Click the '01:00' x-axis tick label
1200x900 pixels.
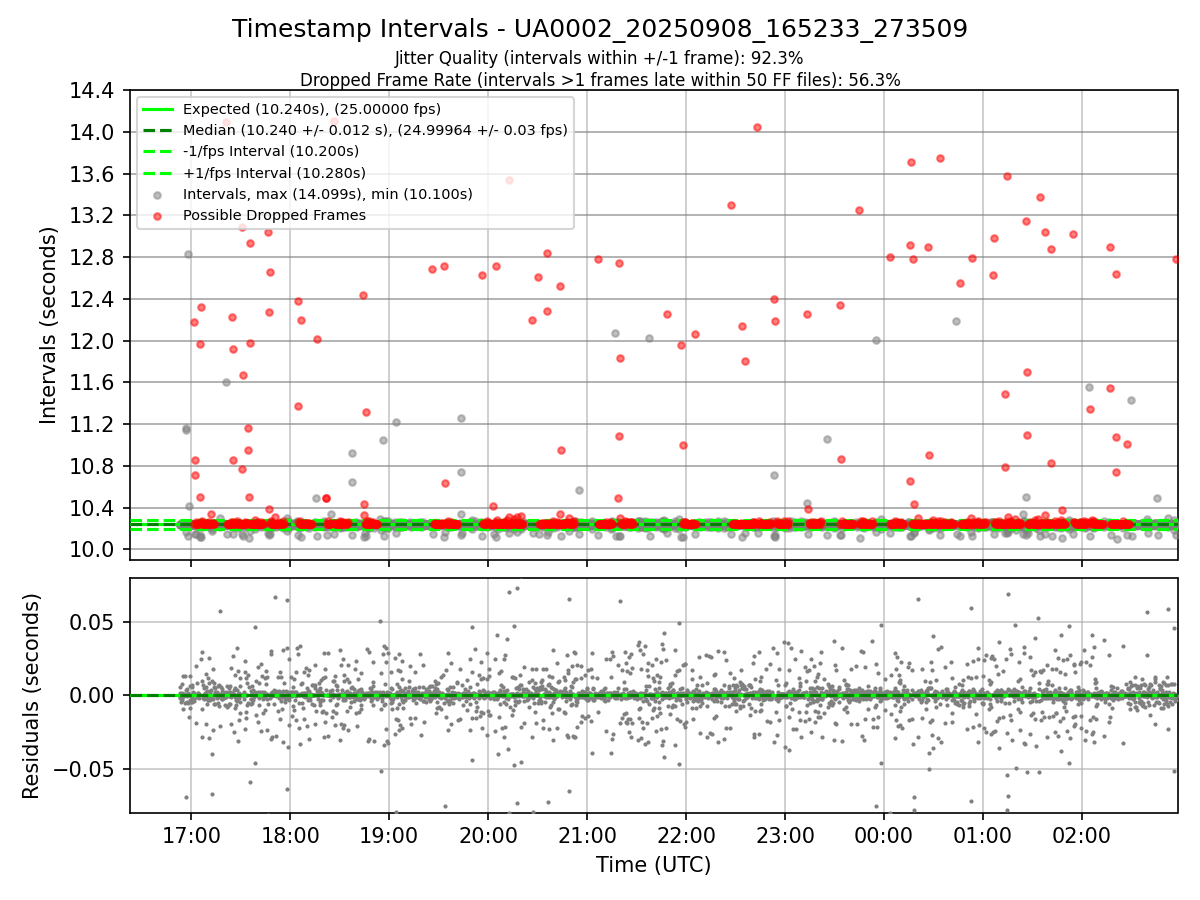(x=983, y=834)
